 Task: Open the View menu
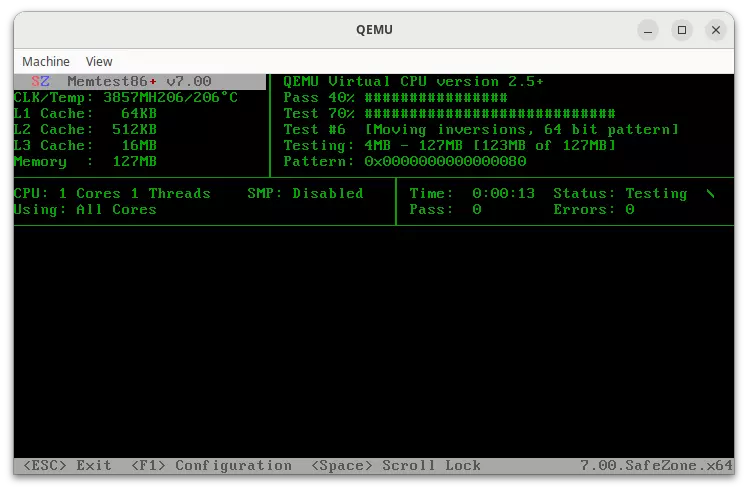99,61
